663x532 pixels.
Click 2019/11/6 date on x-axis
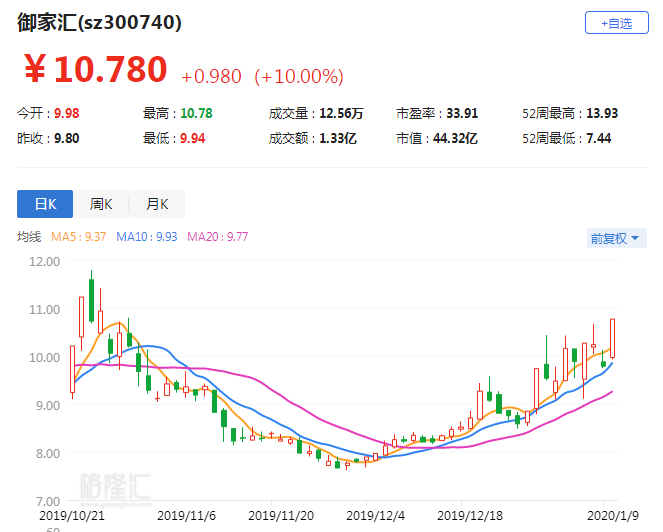(x=186, y=516)
